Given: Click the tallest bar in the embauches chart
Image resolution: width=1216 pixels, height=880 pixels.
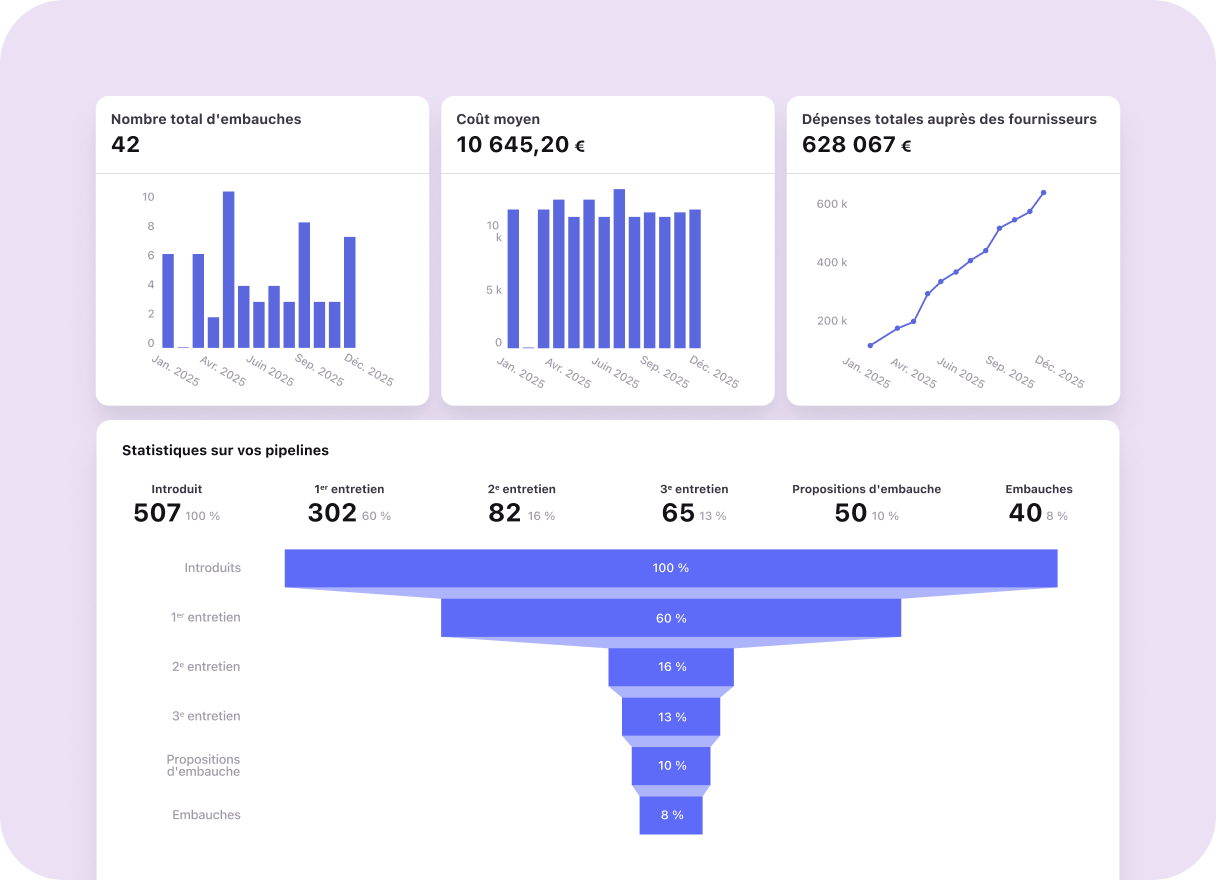Looking at the screenshot, I should tap(228, 270).
